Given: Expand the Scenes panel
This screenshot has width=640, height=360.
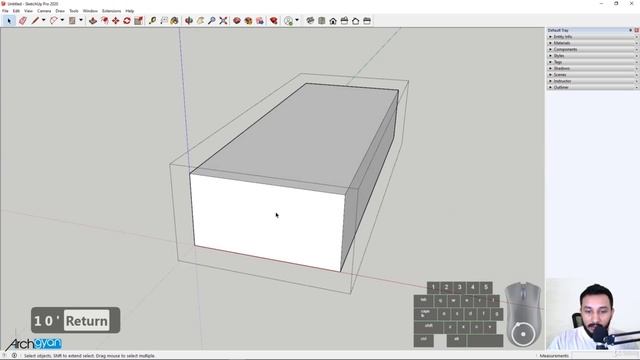Looking at the screenshot, I should [591, 75].
